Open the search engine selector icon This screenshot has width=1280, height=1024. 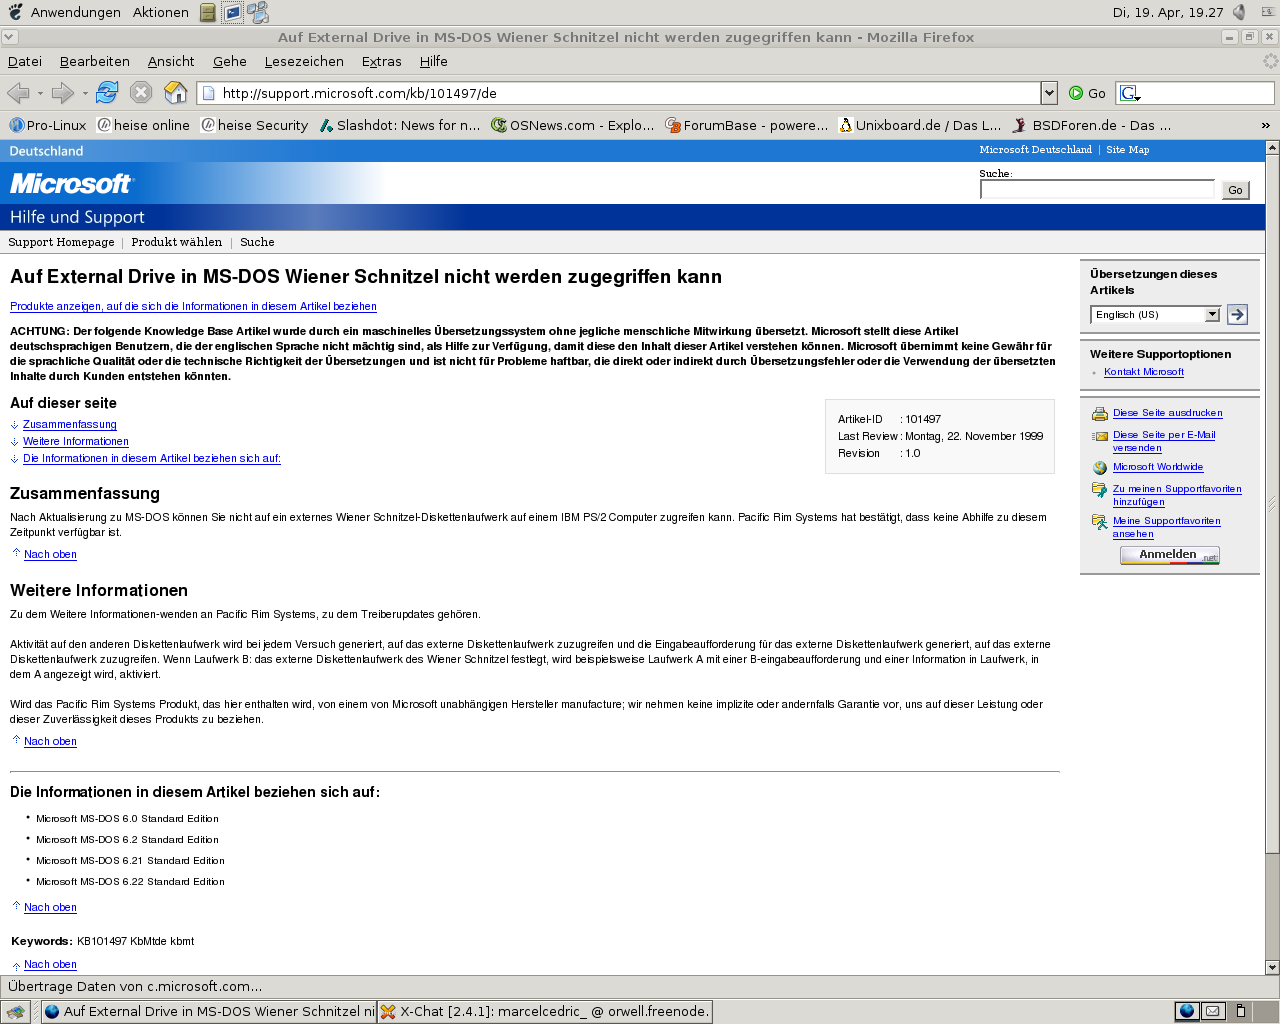pos(1130,93)
